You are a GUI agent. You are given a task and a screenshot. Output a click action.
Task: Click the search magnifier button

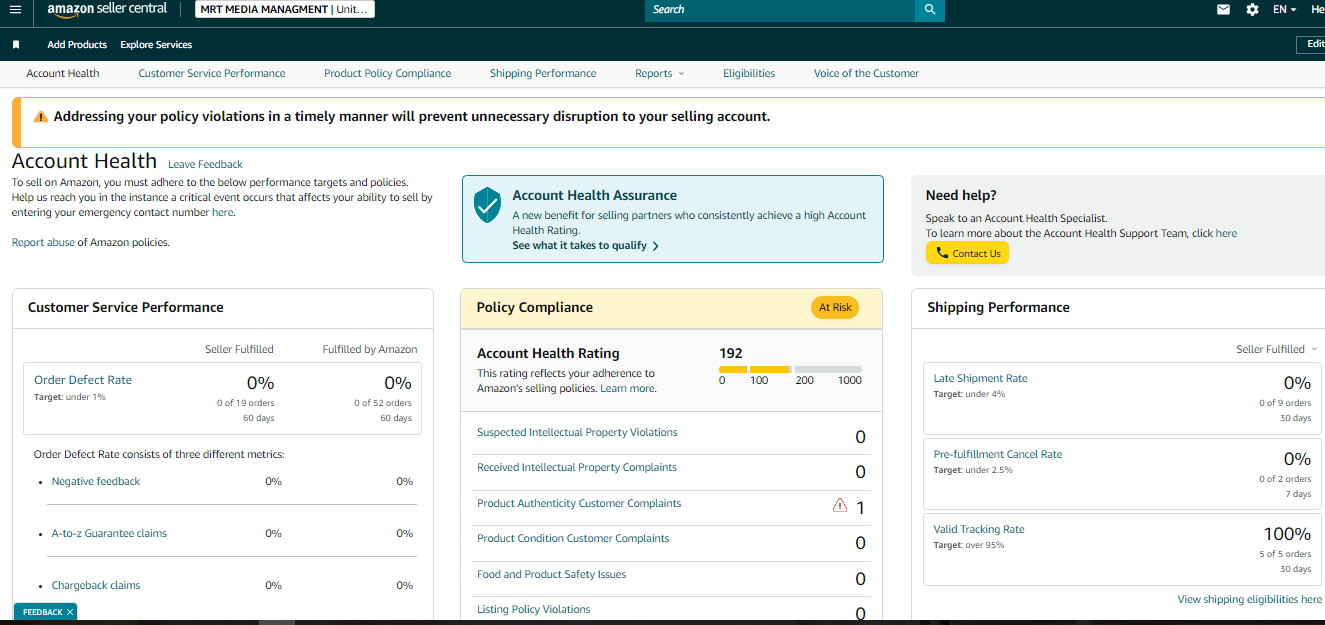[x=930, y=10]
